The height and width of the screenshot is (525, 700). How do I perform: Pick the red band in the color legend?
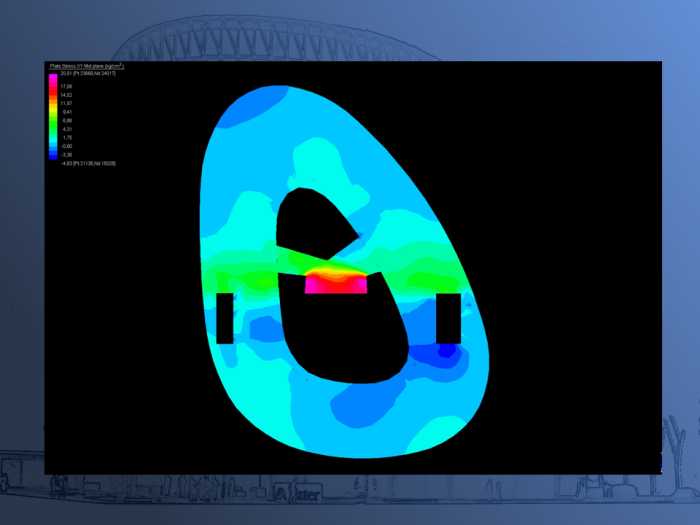point(53,93)
